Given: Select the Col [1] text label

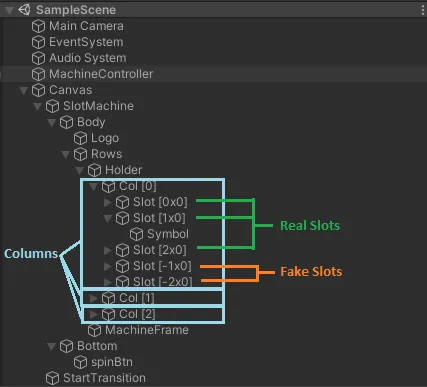Looking at the screenshot, I should pos(137,298).
